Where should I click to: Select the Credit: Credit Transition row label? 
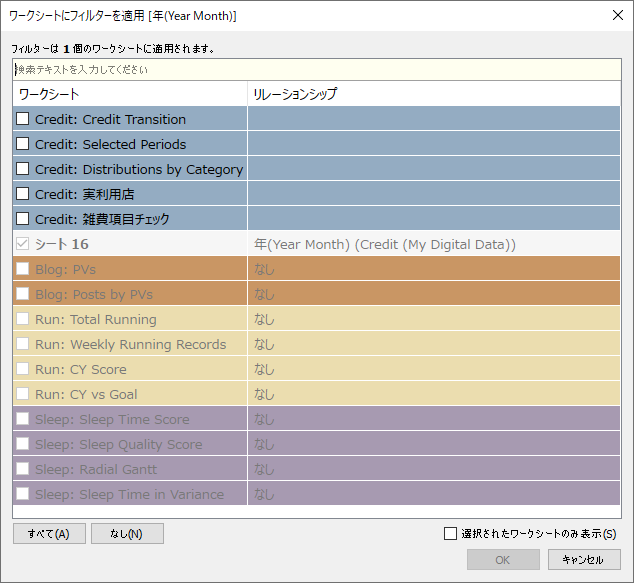coord(110,120)
